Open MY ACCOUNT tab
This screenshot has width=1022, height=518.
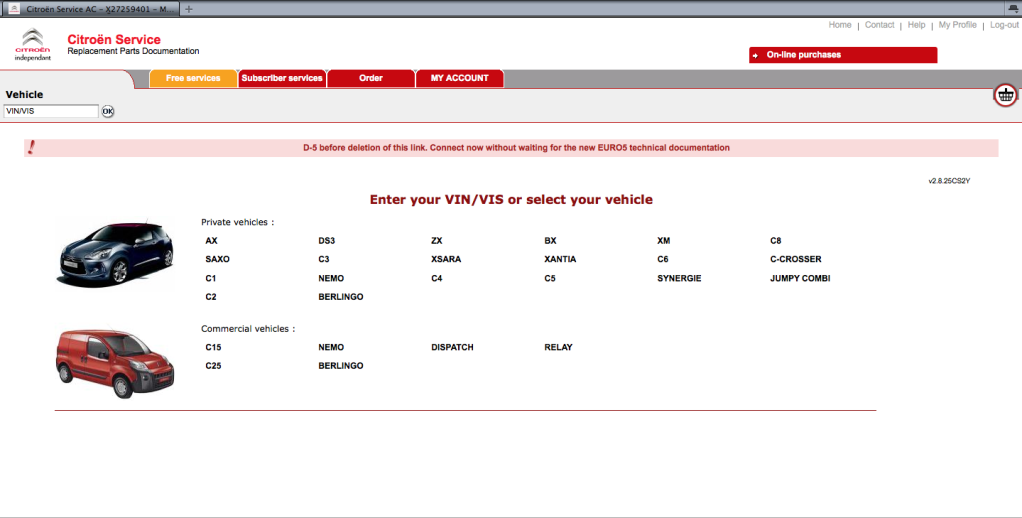tap(460, 78)
